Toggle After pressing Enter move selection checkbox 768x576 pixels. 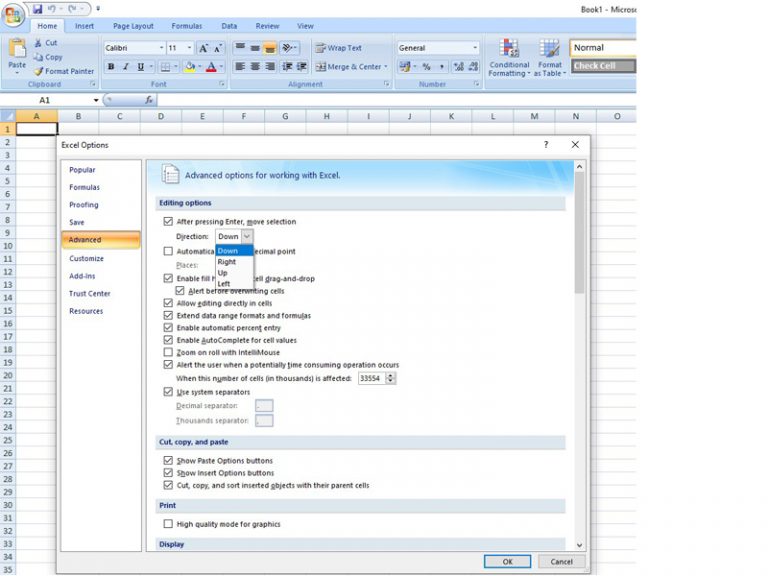click(x=168, y=221)
